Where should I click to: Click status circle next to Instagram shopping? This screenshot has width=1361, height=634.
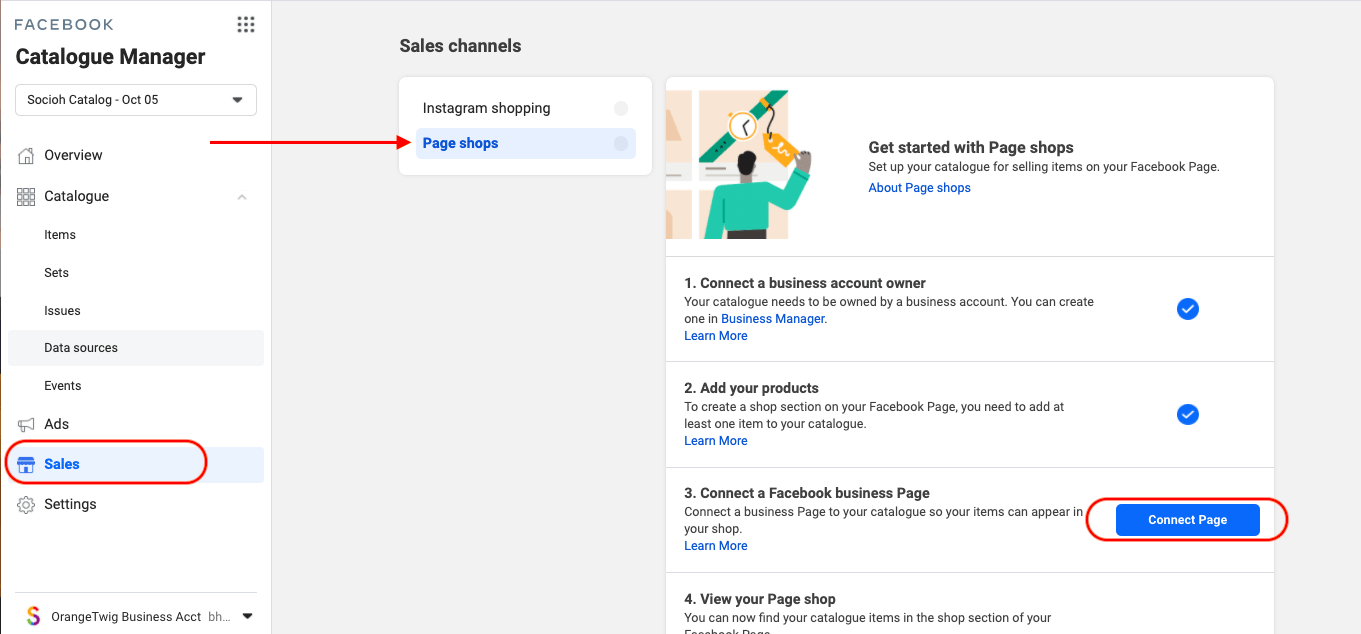621,108
